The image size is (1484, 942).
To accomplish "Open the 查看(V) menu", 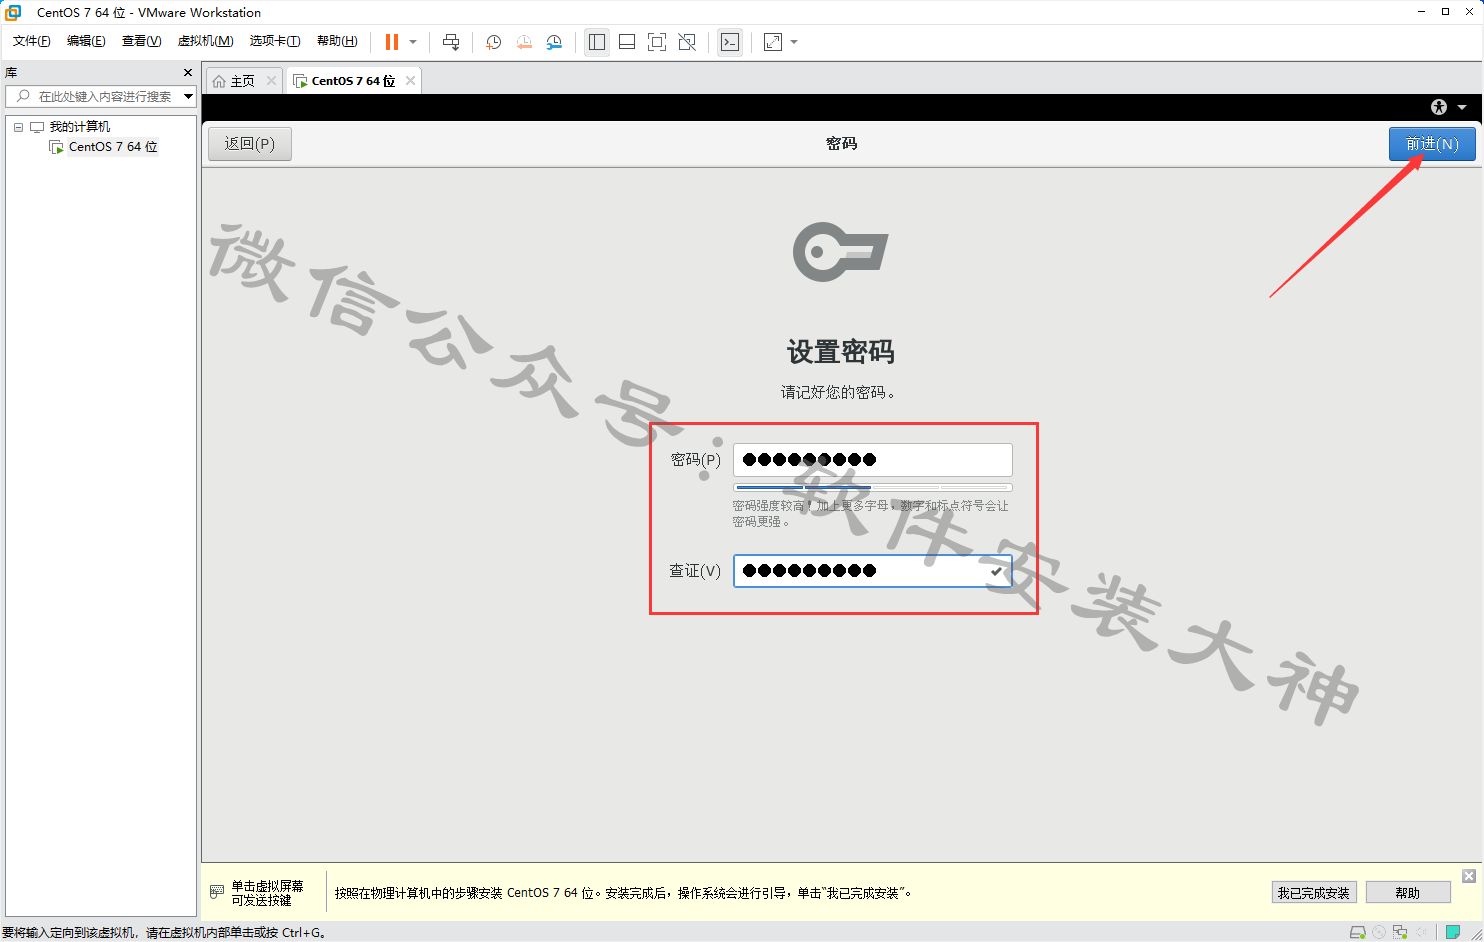I will coord(141,41).
